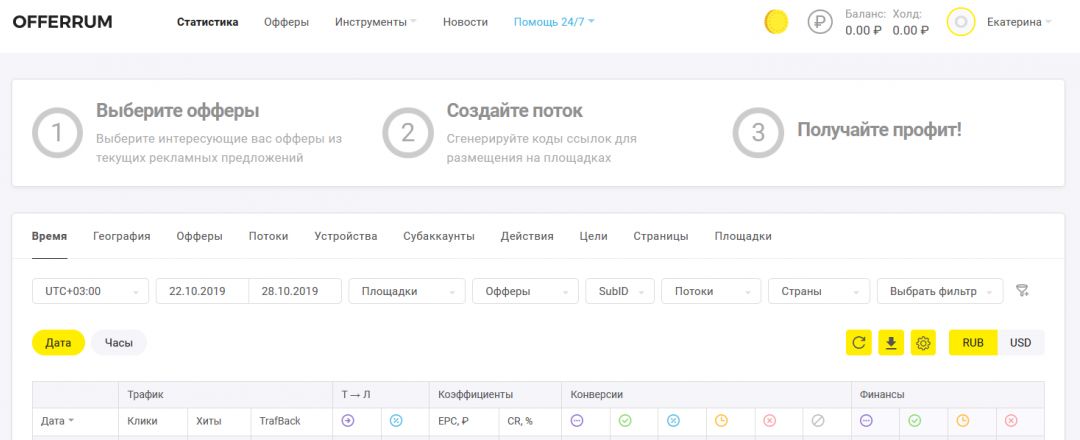1080x440 pixels.
Task: Open the Выбрать фильтр dropdown
Action: tap(940, 291)
